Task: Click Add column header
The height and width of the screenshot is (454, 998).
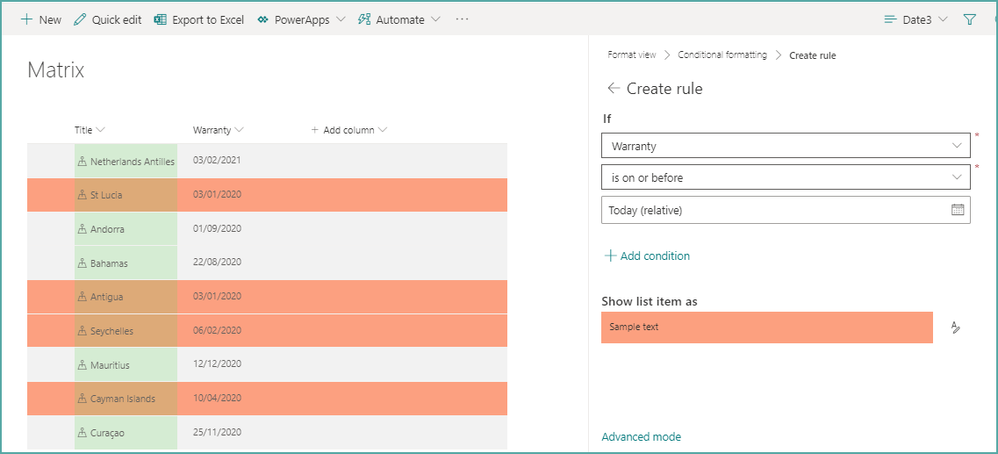Action: coord(348,130)
